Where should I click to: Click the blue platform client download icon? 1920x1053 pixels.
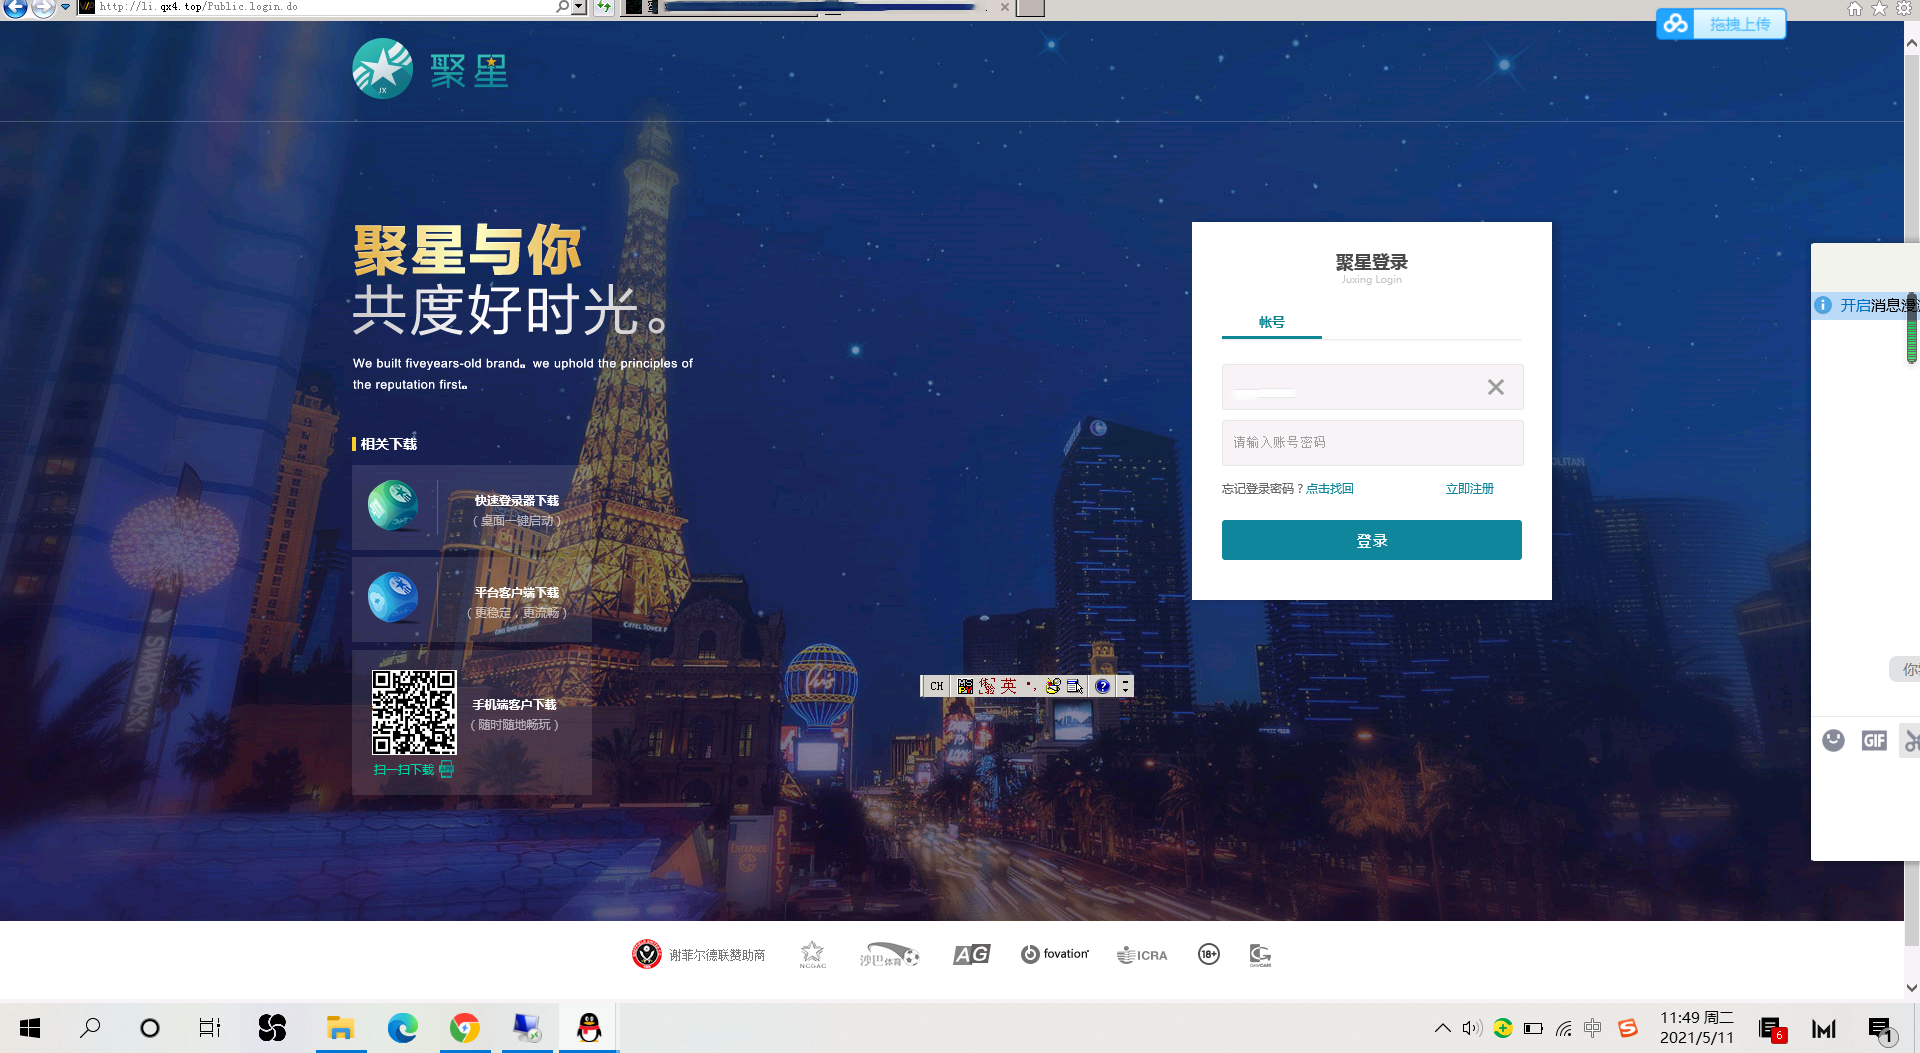[393, 598]
